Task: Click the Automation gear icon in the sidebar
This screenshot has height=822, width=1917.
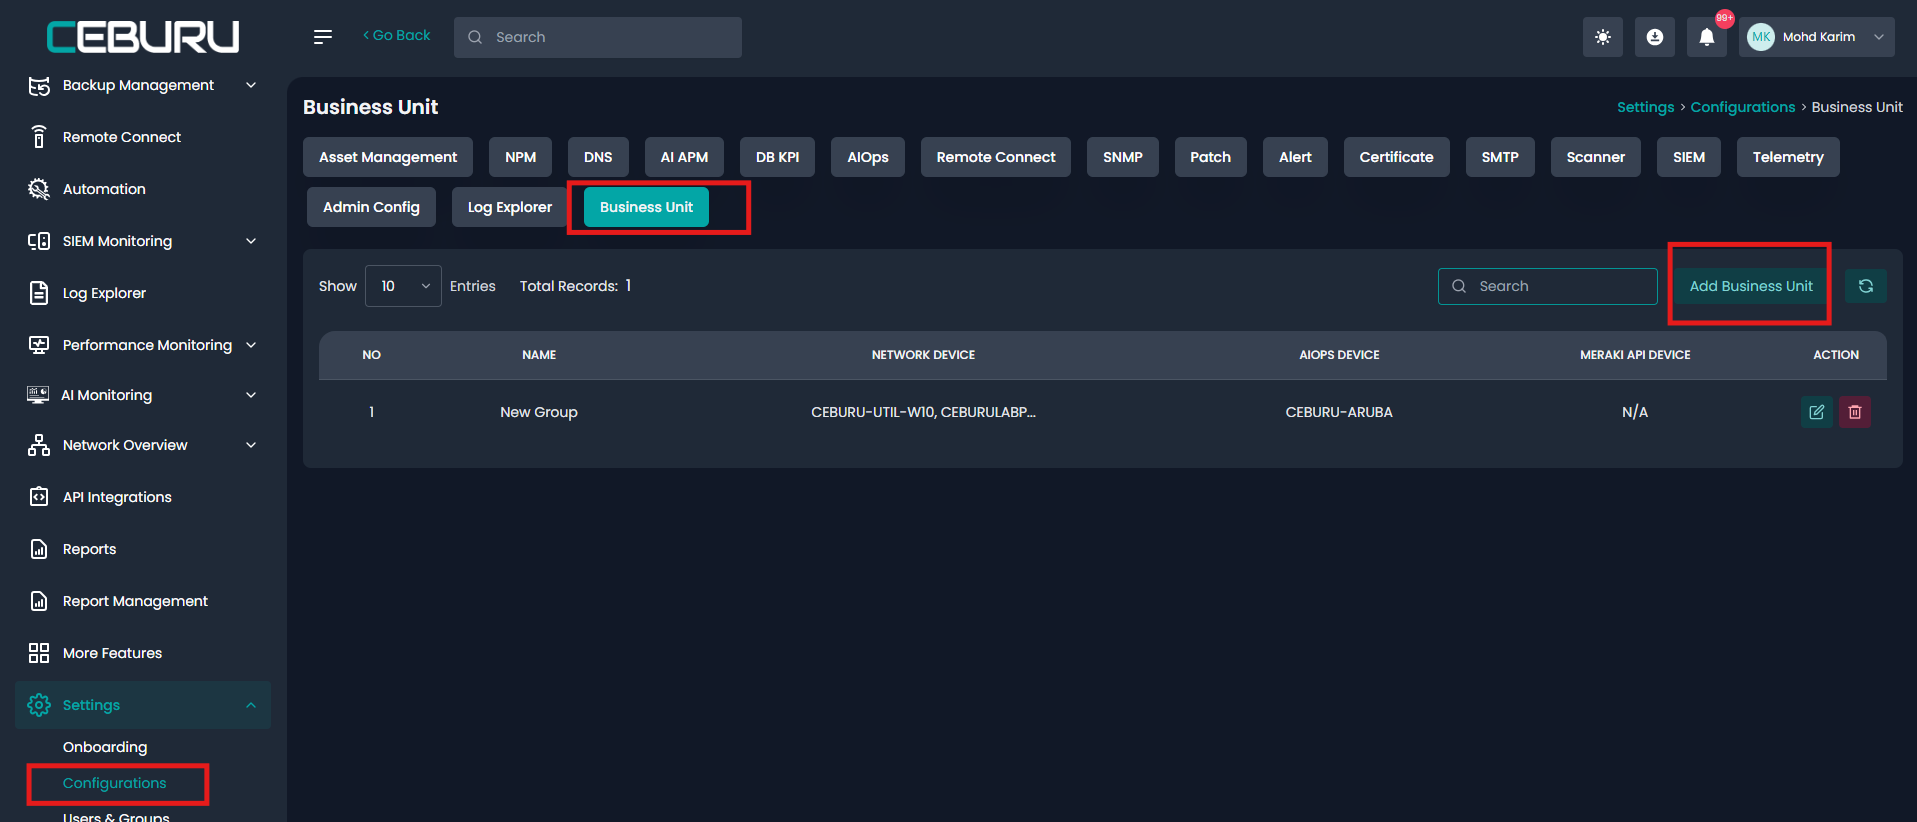Action: click(x=39, y=189)
